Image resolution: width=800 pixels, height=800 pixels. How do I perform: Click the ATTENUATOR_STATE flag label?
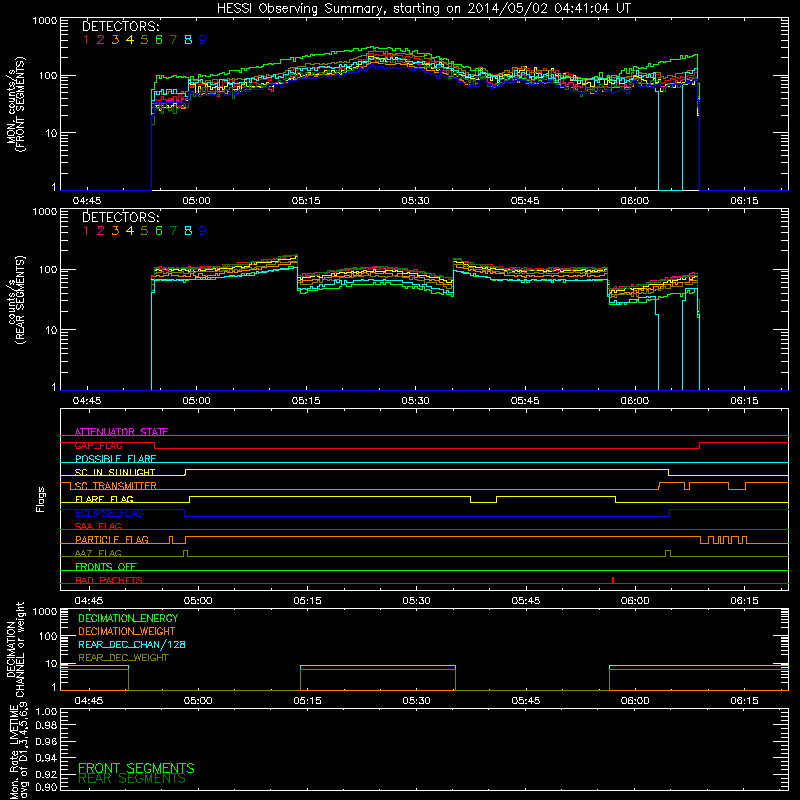click(x=121, y=432)
